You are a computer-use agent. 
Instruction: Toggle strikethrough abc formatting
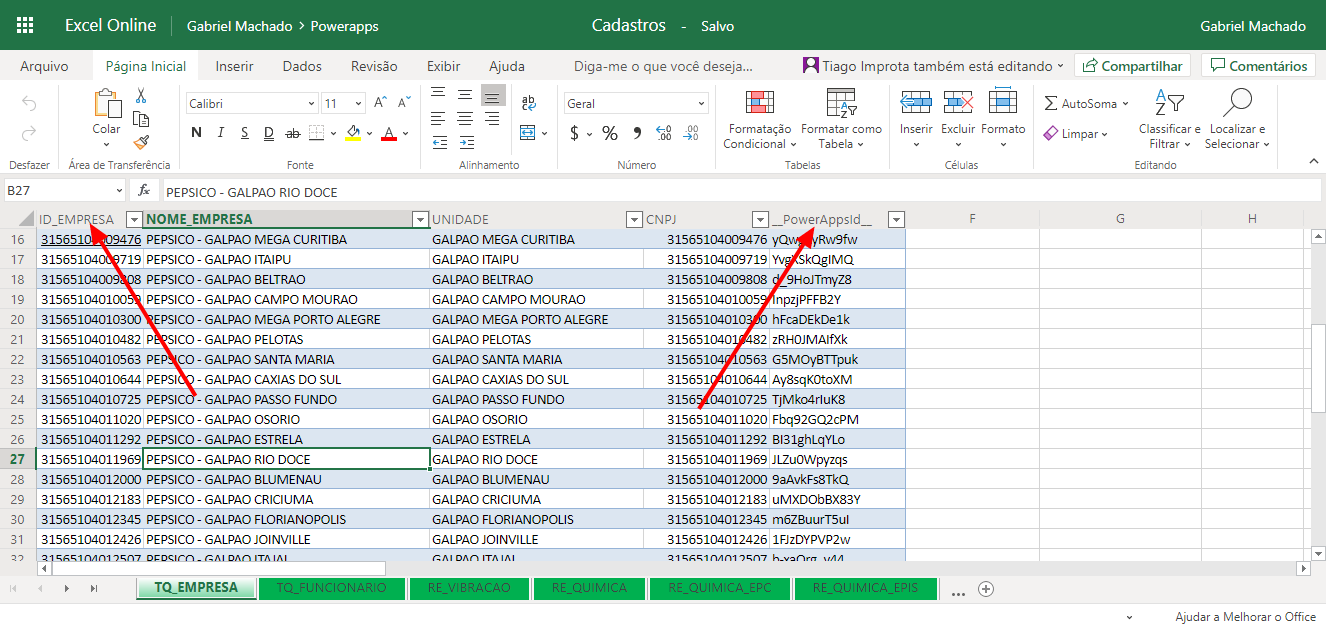[293, 133]
